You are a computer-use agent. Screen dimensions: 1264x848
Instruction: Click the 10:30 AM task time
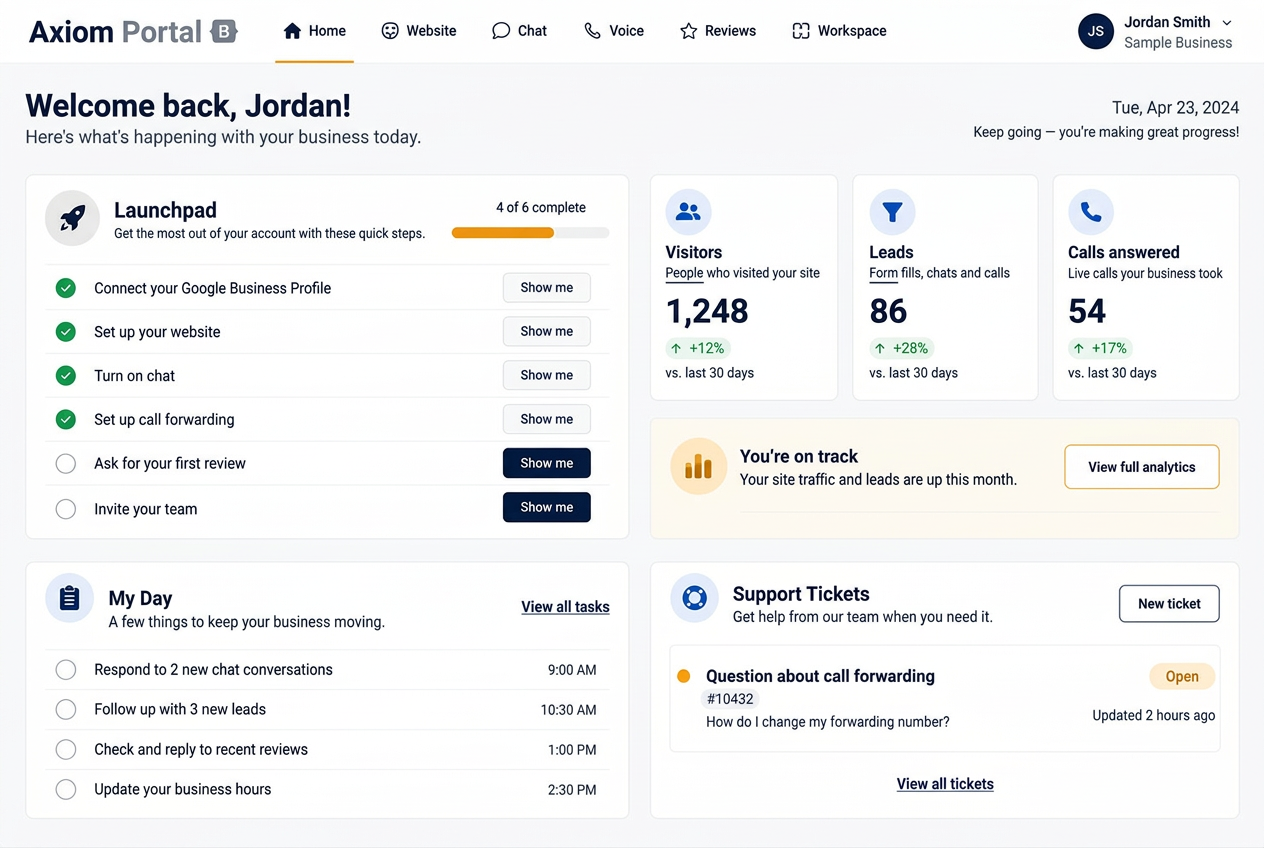coord(568,710)
